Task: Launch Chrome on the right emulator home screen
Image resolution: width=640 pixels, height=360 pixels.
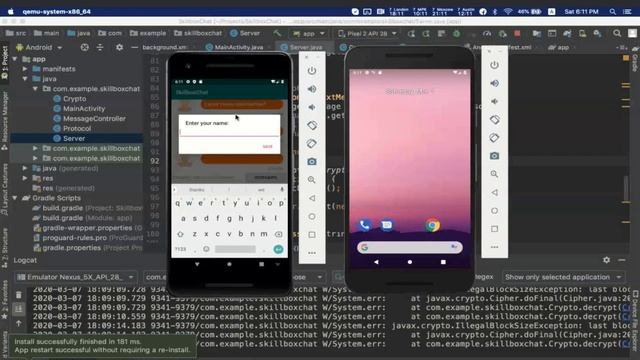Action: 433,225
